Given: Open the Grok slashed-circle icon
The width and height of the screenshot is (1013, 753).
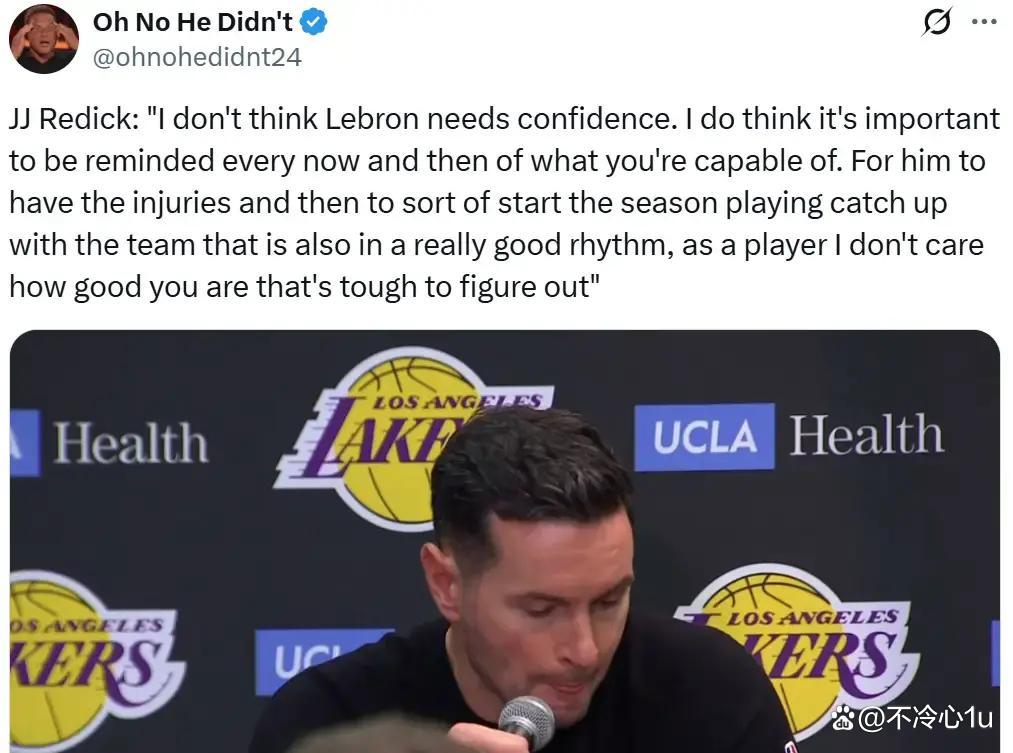Looking at the screenshot, I should pyautogui.click(x=937, y=23).
